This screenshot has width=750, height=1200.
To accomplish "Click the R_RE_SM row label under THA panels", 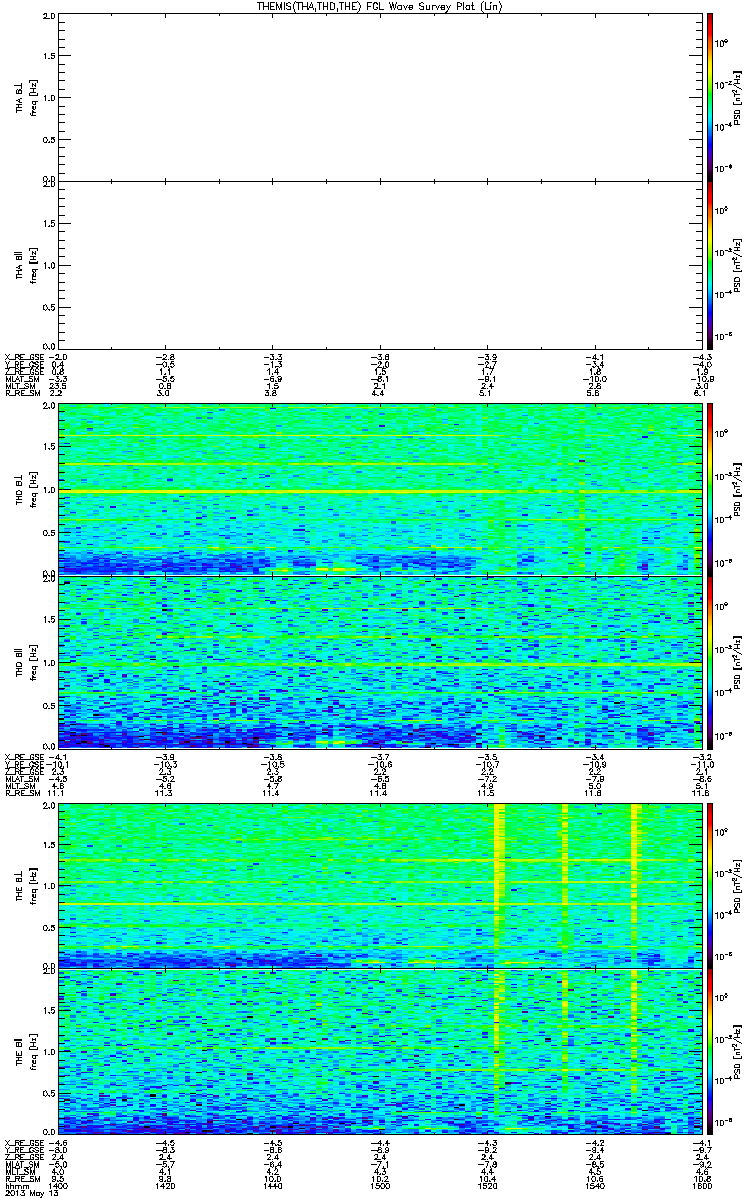I will coord(22,395).
